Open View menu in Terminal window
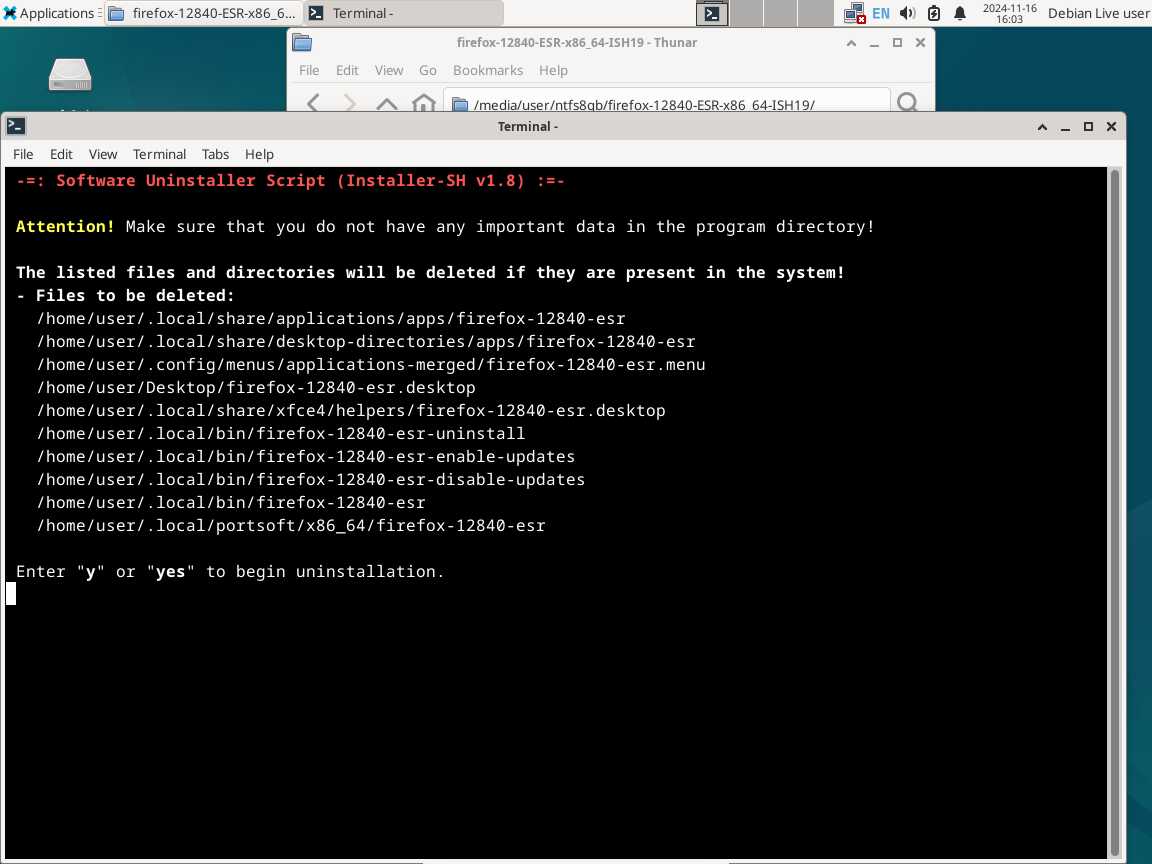Viewport: 1152px width, 864px height. coord(103,154)
